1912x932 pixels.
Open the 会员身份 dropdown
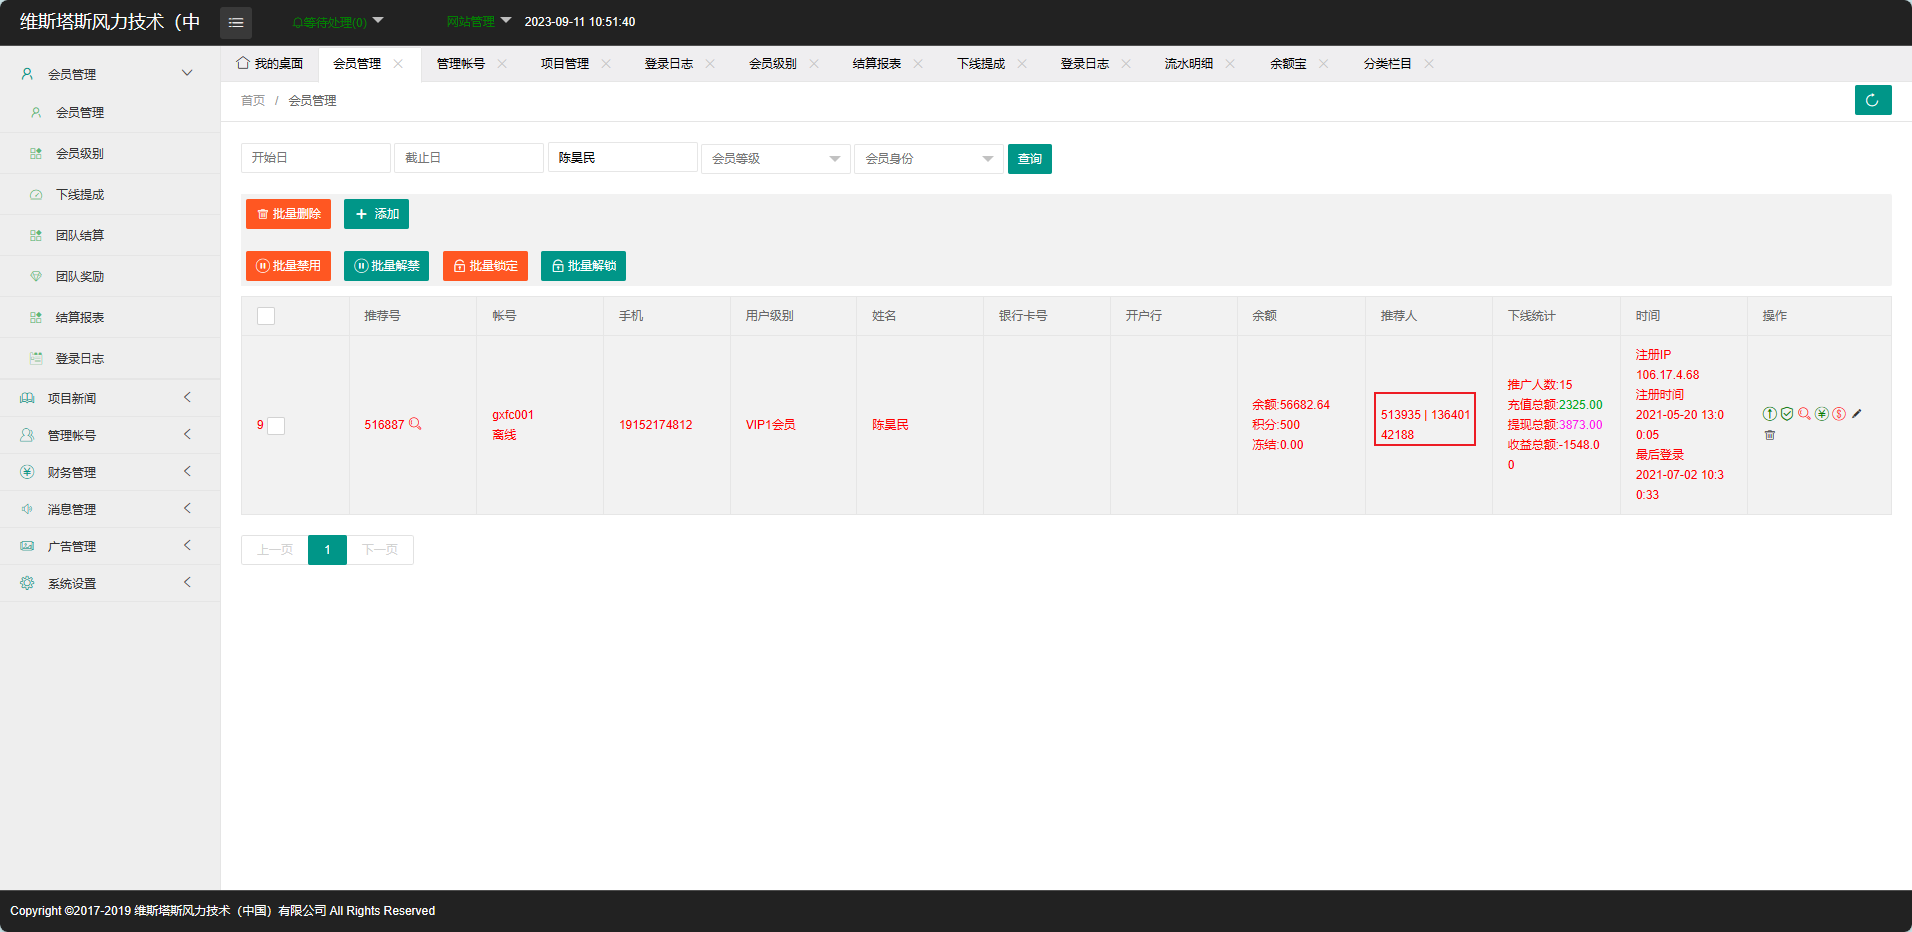tap(928, 159)
